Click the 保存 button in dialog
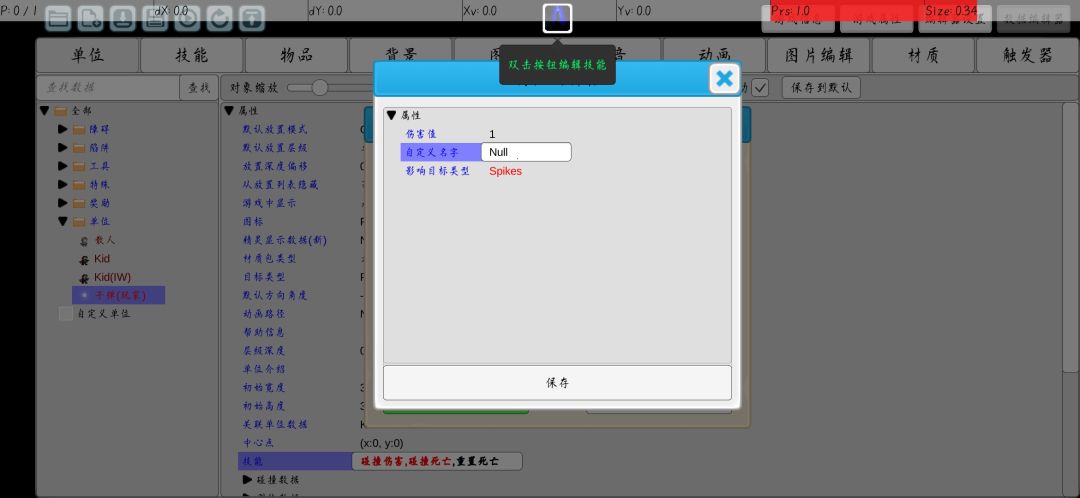 tap(557, 383)
